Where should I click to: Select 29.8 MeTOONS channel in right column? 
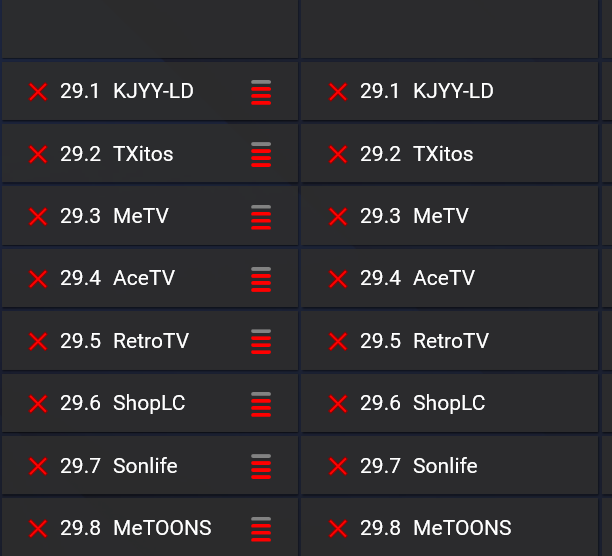(x=435, y=528)
